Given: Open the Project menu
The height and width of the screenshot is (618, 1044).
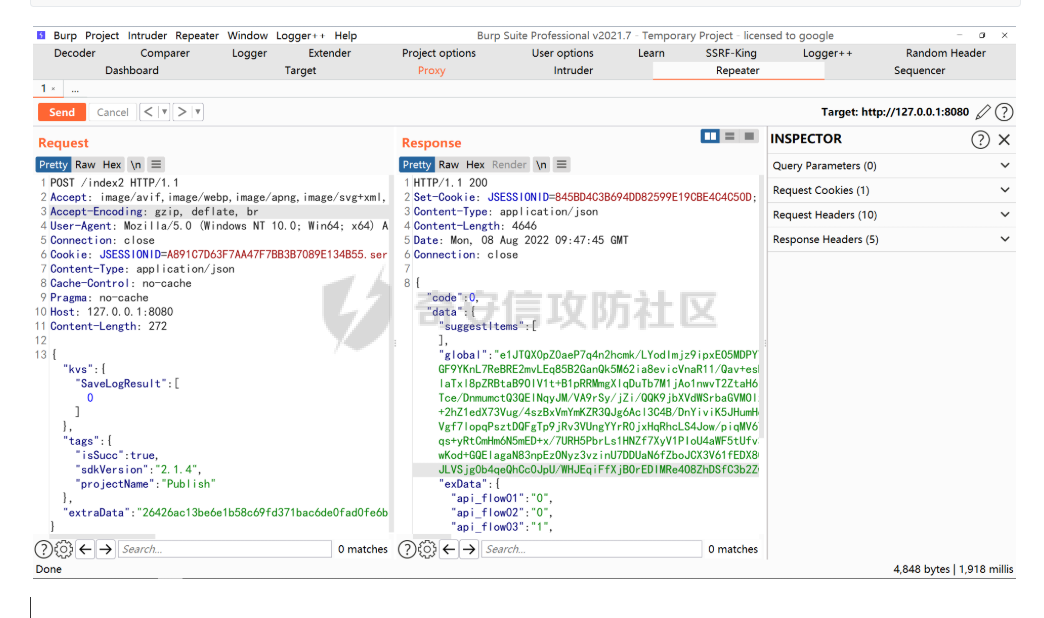Looking at the screenshot, I should coord(102,35).
